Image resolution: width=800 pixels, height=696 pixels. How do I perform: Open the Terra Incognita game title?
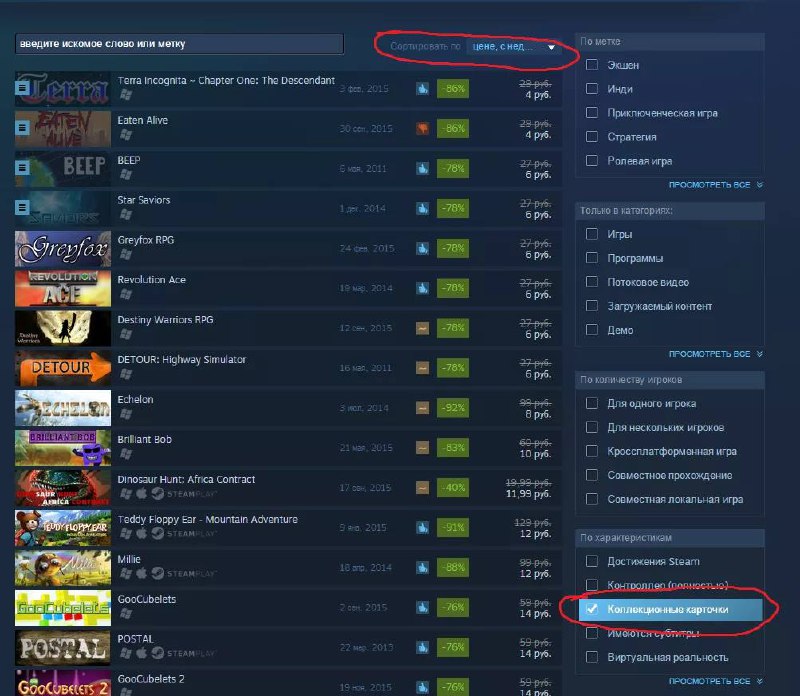tap(226, 81)
